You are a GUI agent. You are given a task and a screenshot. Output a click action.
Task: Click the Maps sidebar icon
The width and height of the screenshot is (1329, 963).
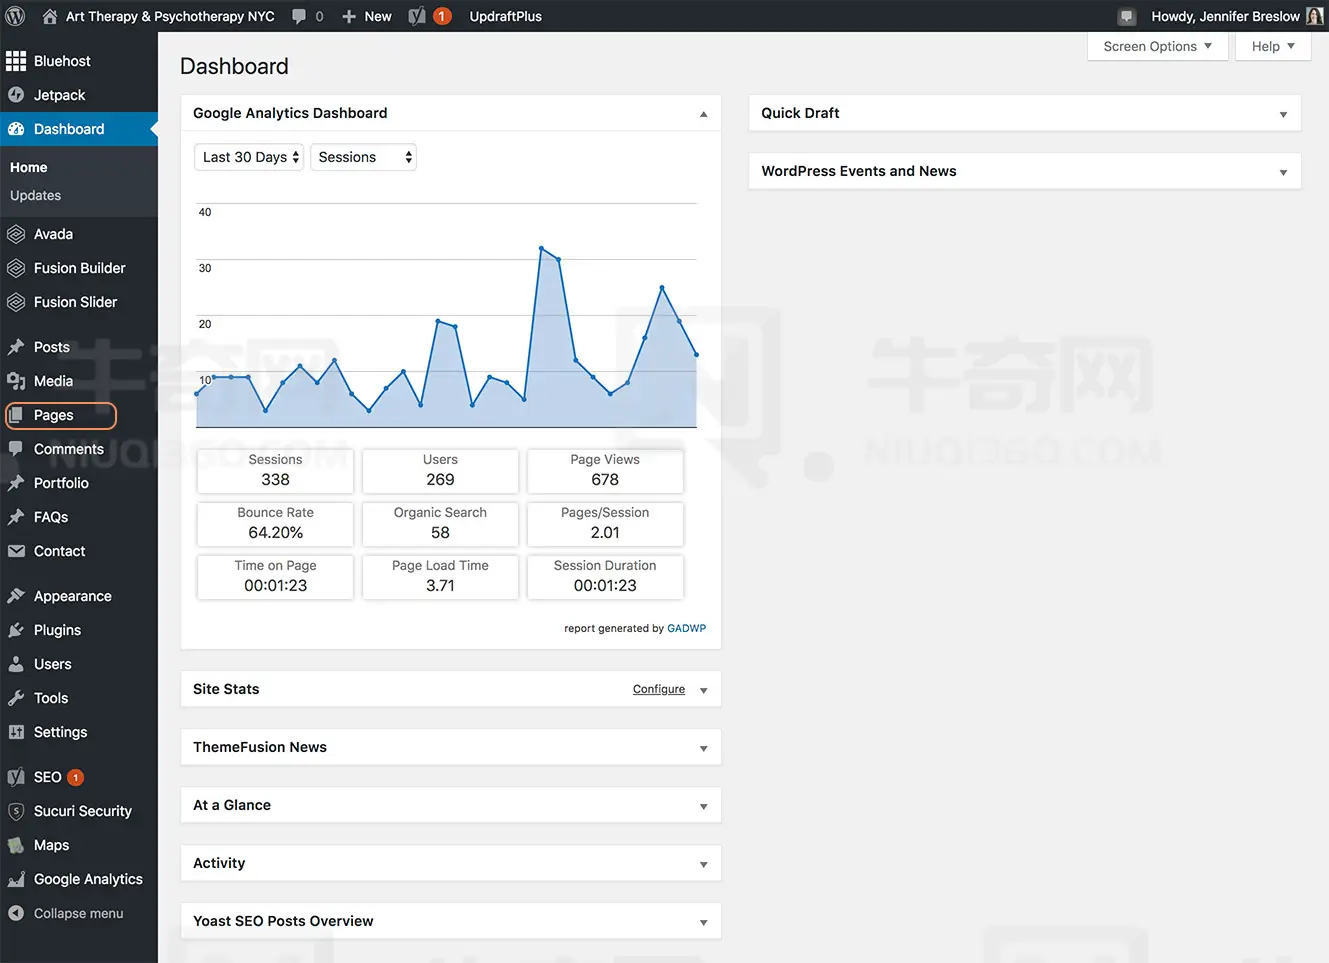(16, 845)
